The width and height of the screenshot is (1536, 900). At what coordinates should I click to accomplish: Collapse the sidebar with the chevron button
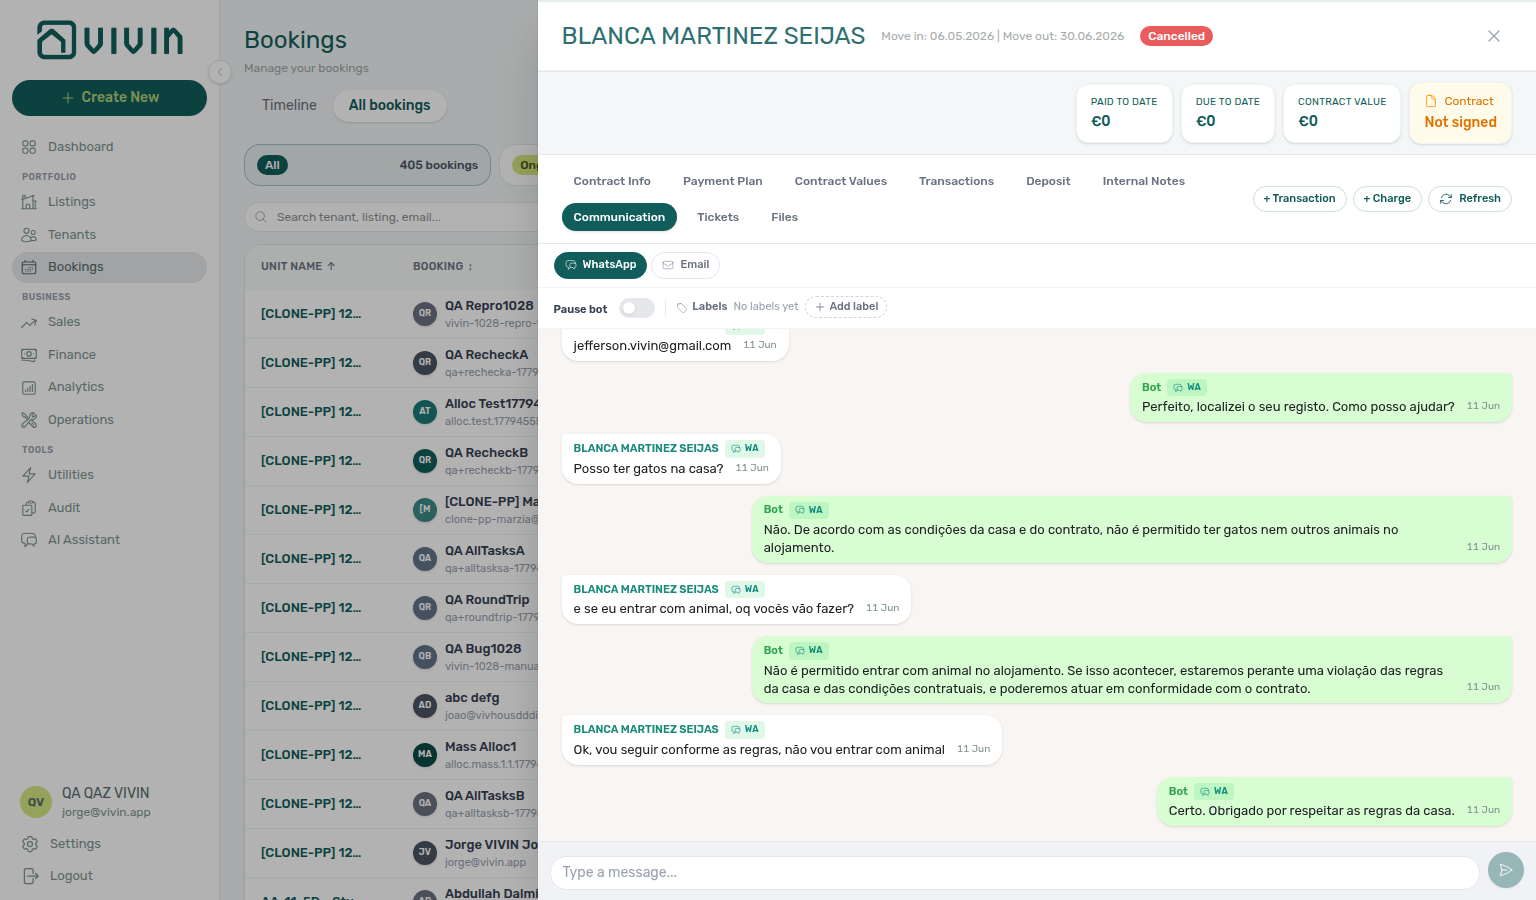[220, 72]
